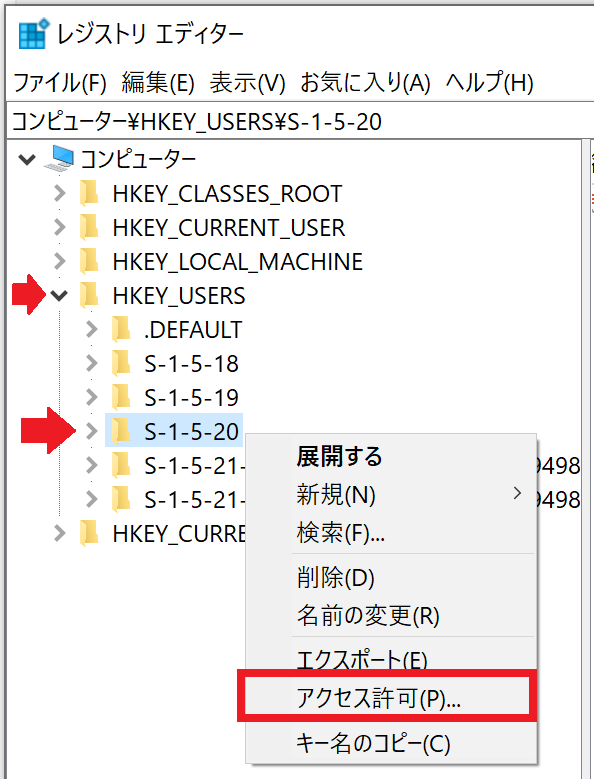Expand the S-1-5-20 subkey

tap(91, 431)
